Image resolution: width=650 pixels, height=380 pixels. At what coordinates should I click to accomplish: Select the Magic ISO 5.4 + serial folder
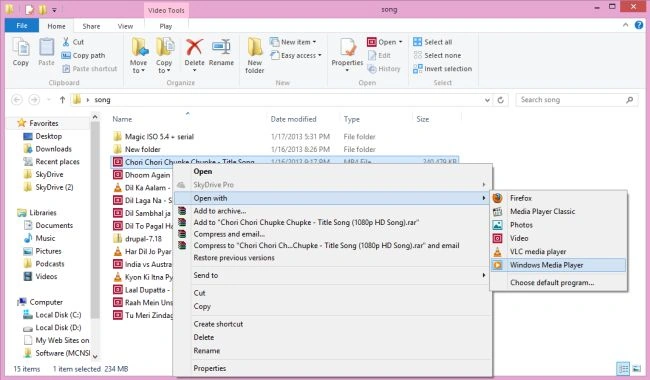pos(159,136)
